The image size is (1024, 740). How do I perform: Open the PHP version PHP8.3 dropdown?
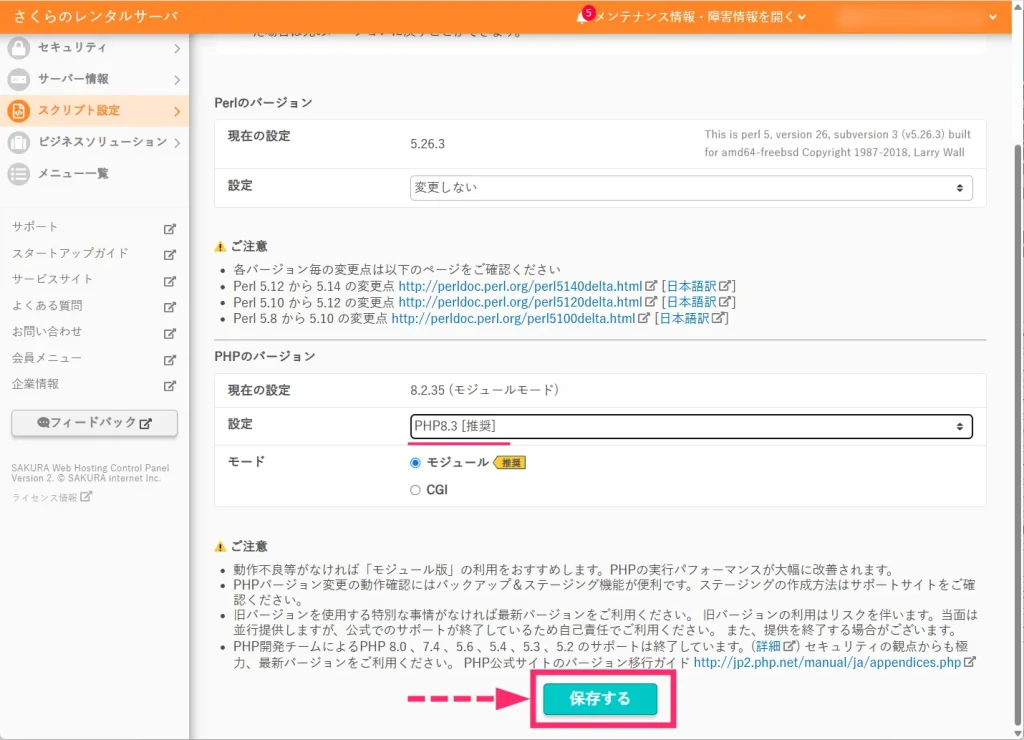(691, 426)
